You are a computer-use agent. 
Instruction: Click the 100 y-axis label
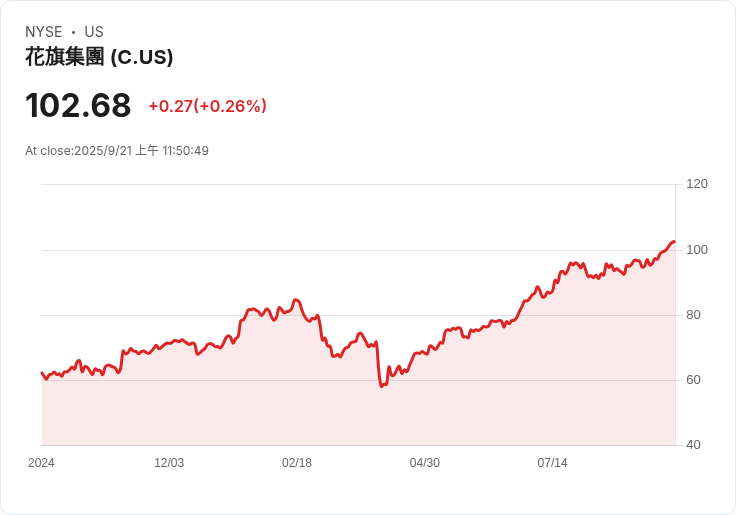(x=697, y=249)
